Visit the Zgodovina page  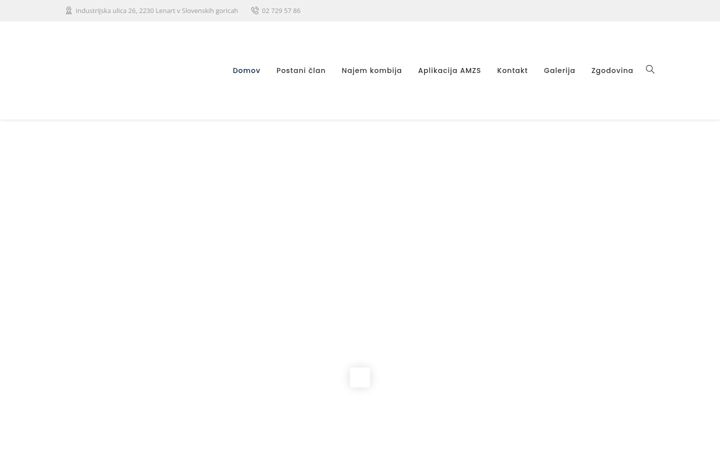pos(612,70)
